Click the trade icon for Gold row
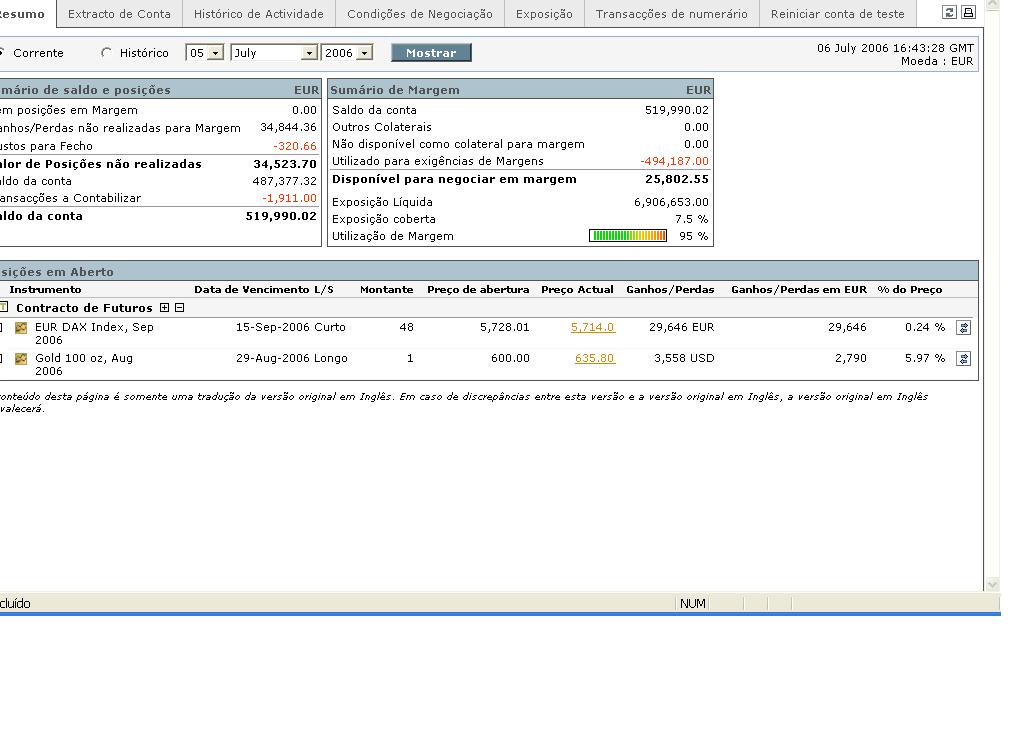 963,359
